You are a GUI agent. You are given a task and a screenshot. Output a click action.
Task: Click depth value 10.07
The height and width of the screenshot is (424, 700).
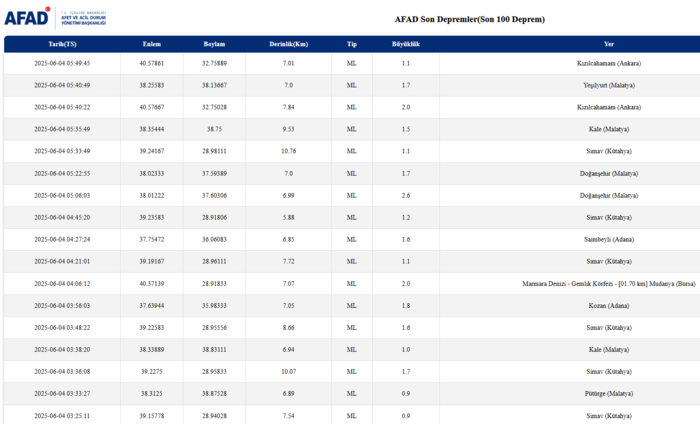(288, 371)
